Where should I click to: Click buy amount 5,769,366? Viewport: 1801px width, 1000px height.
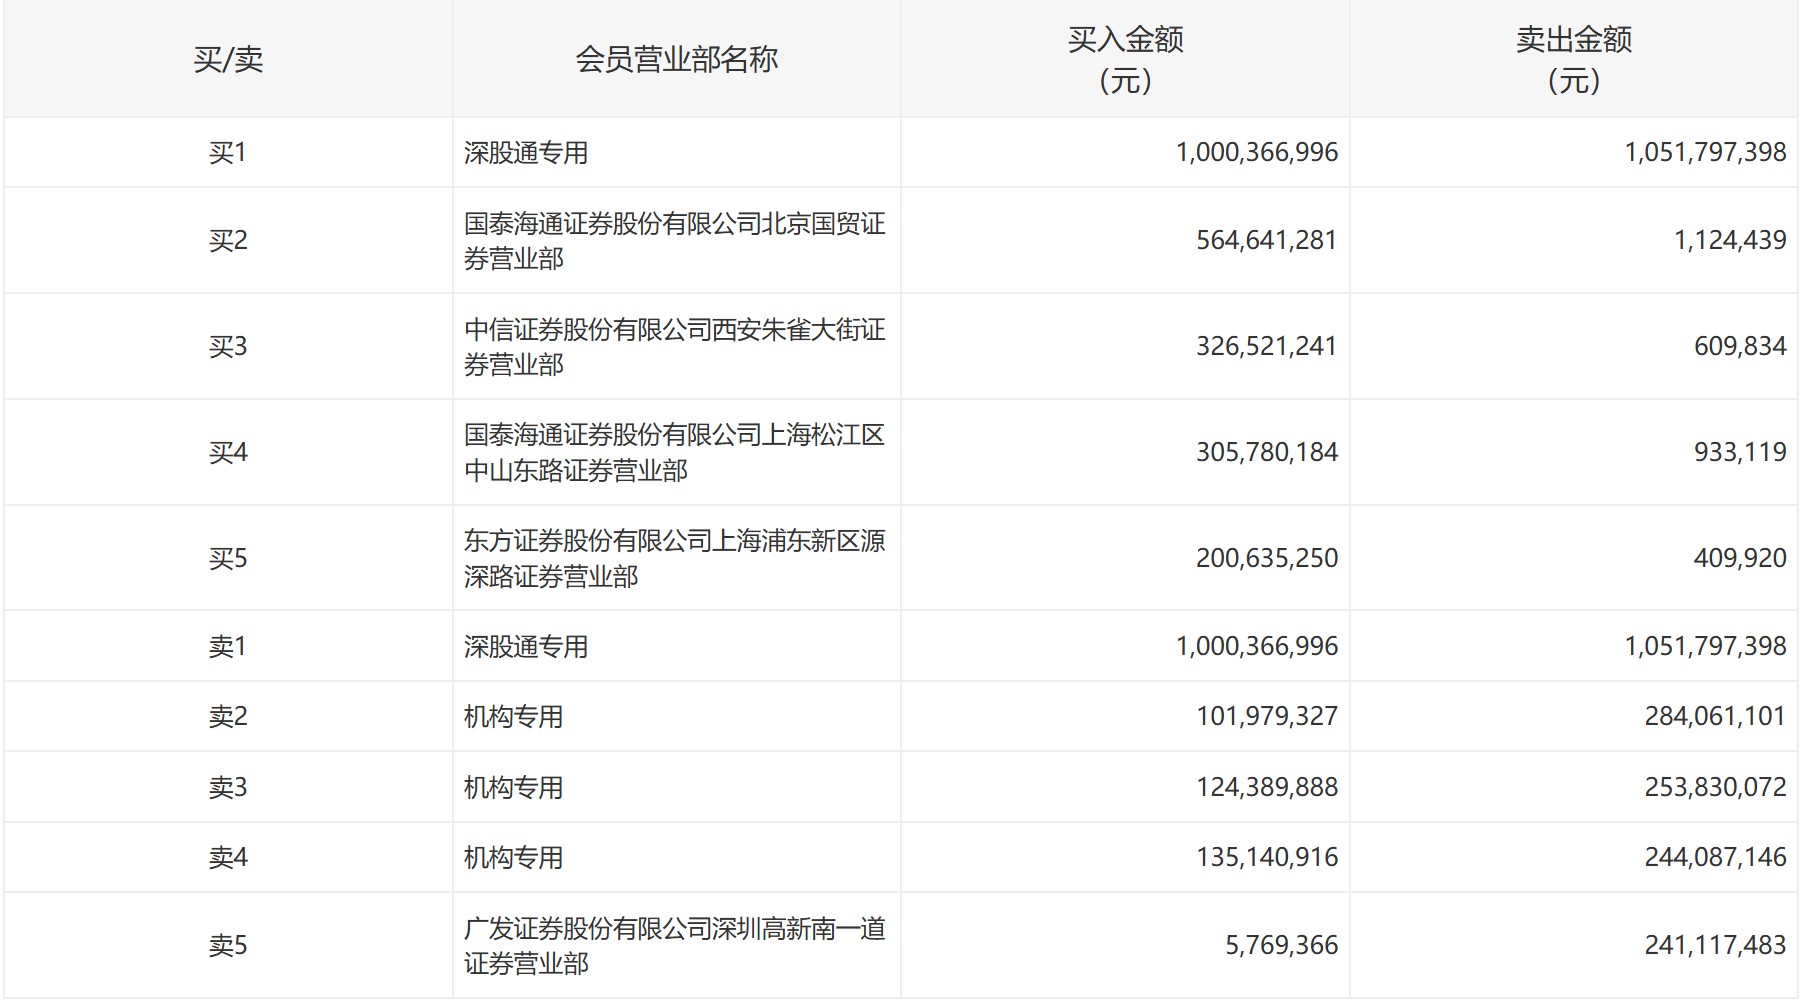point(1282,945)
